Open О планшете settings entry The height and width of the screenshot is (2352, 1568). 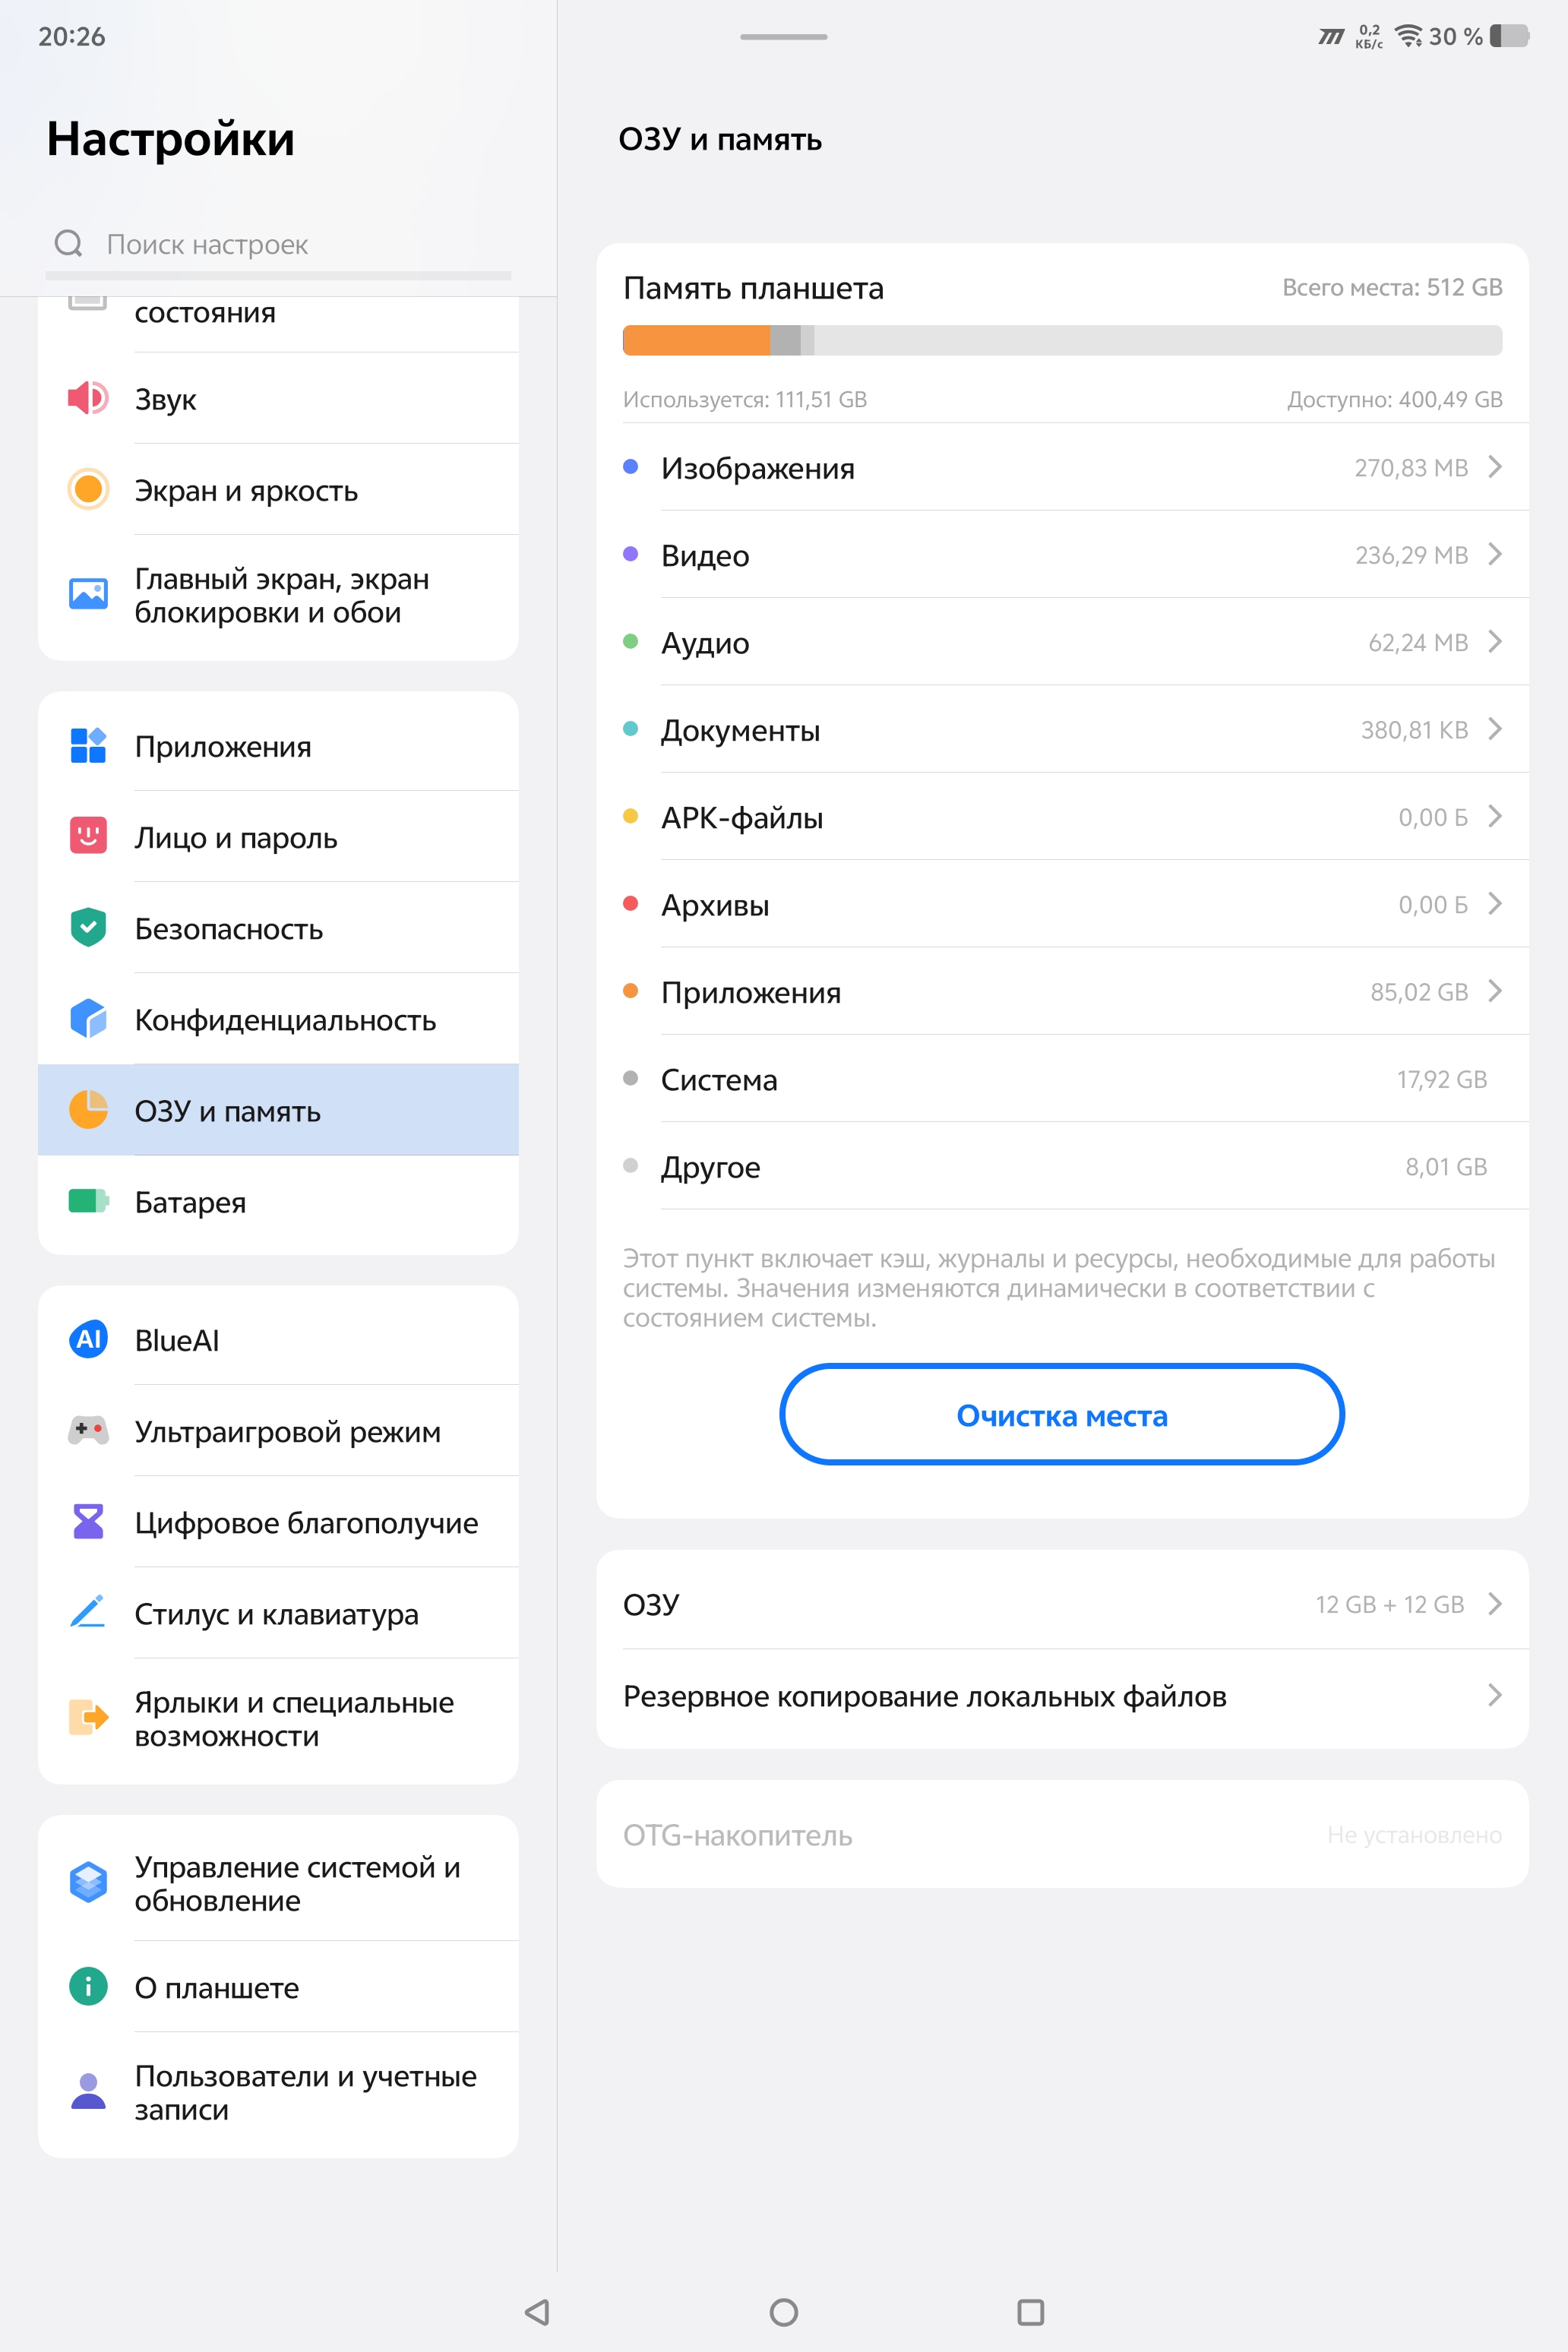(x=278, y=1987)
